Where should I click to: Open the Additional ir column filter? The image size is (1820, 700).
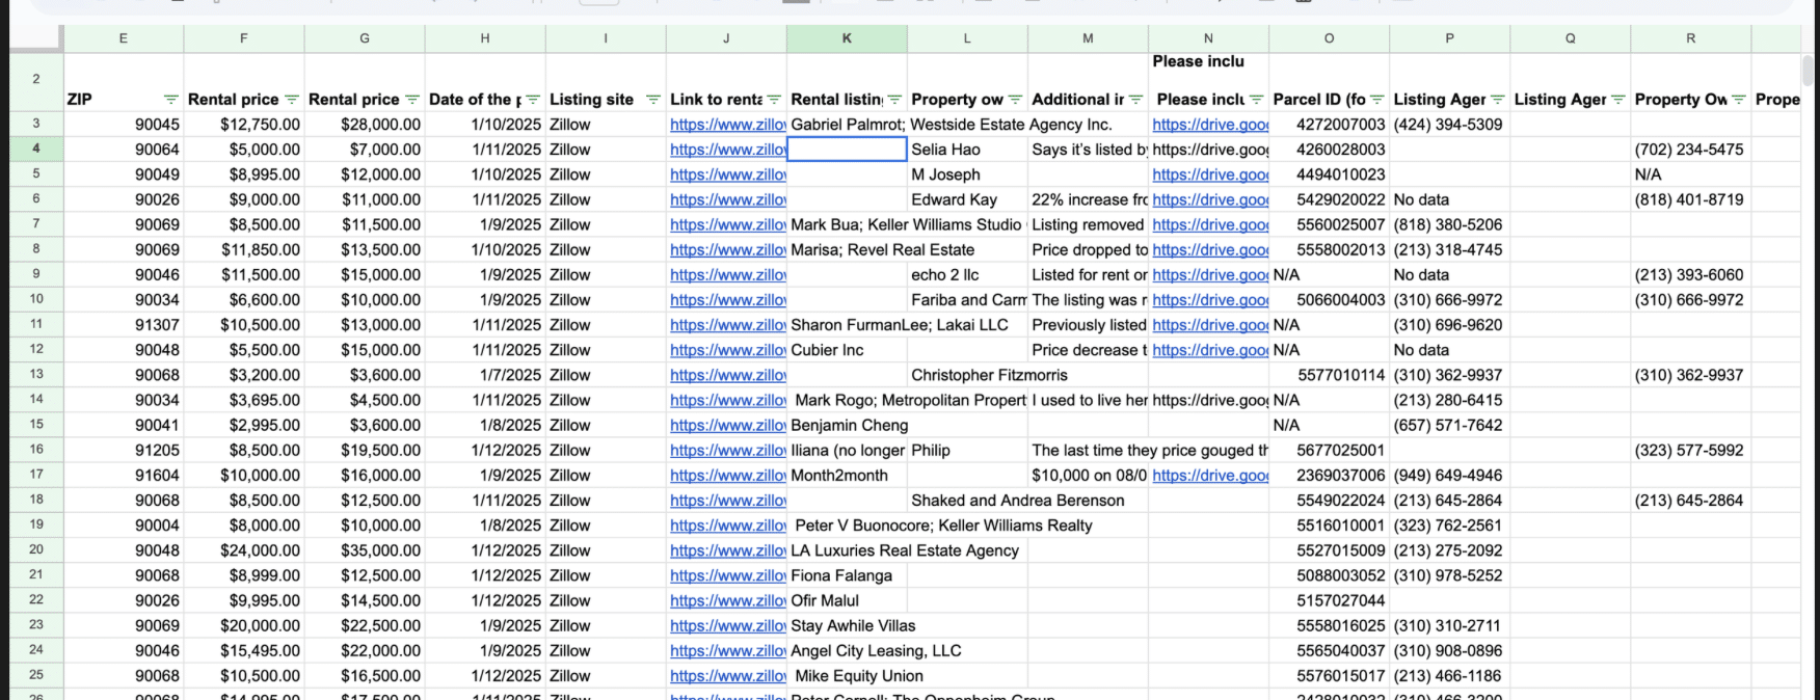click(x=1135, y=99)
